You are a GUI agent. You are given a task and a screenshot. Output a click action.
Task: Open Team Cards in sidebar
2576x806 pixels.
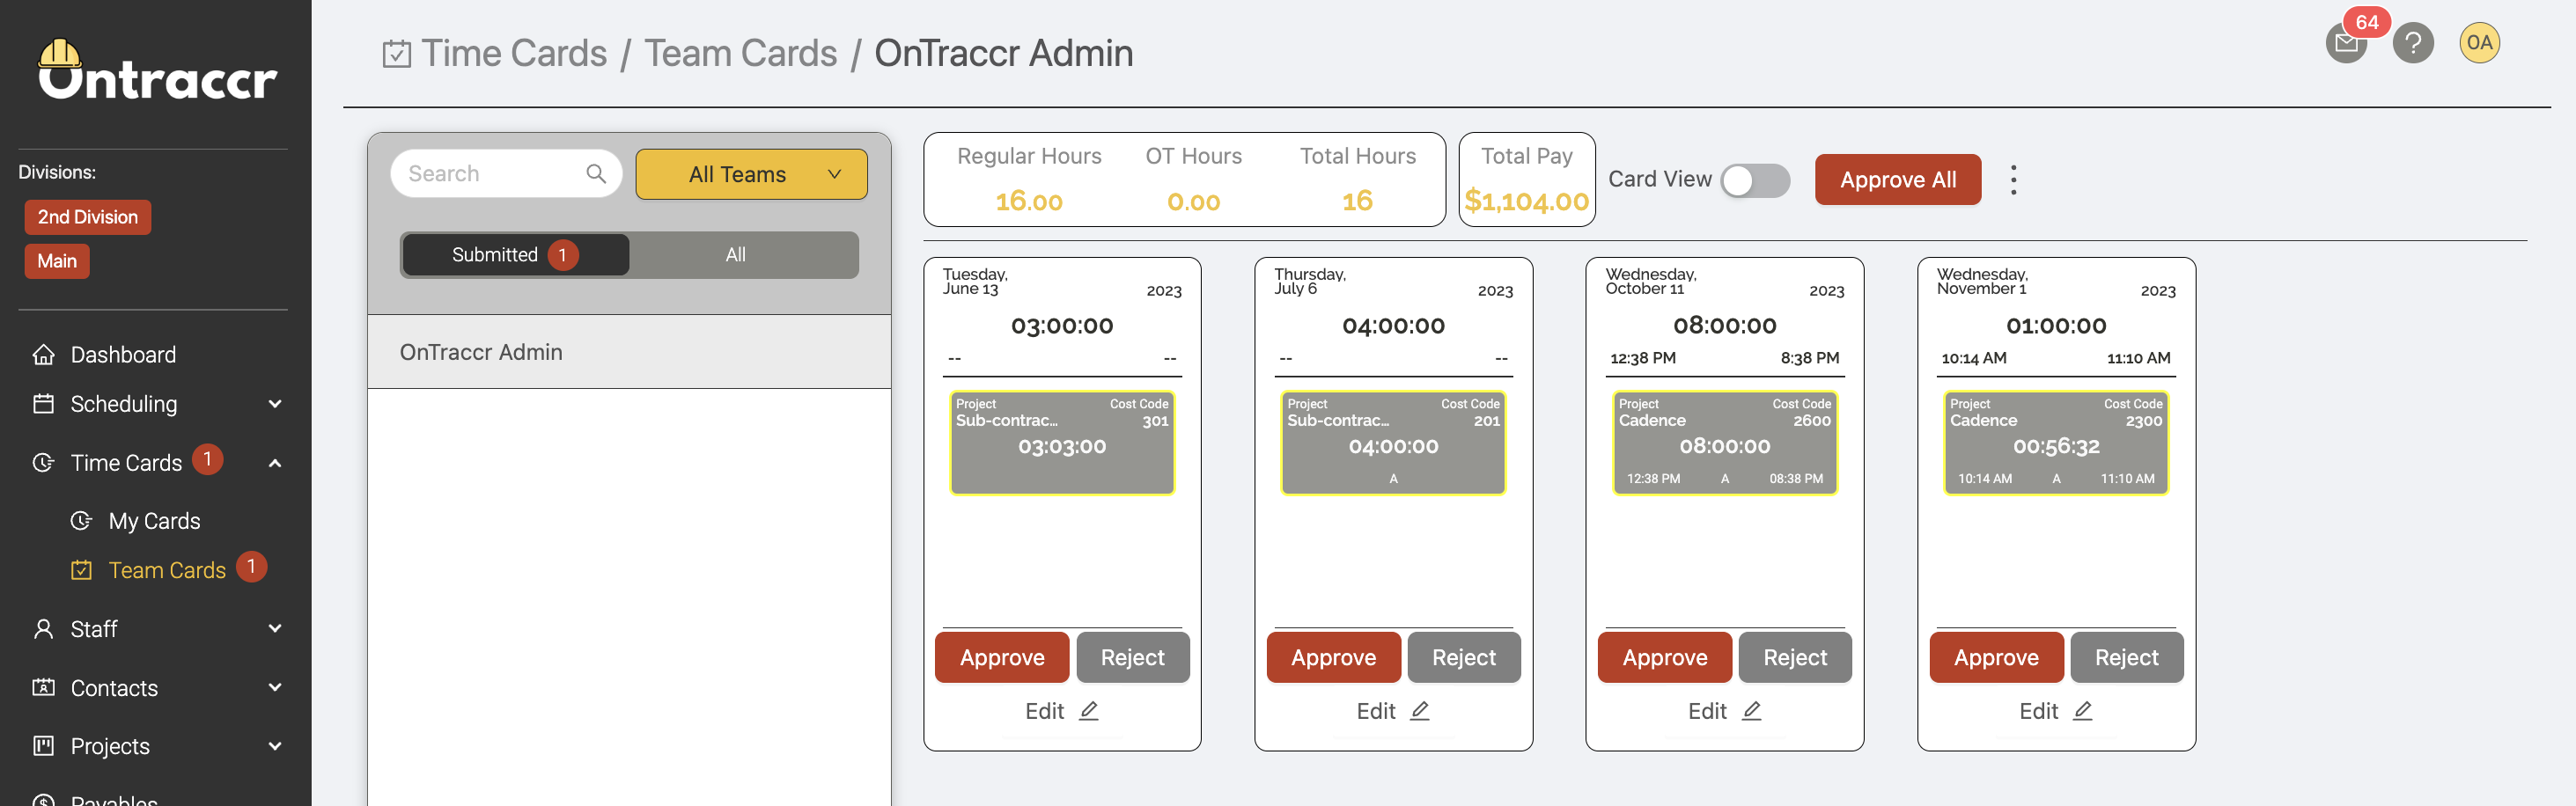(x=167, y=570)
